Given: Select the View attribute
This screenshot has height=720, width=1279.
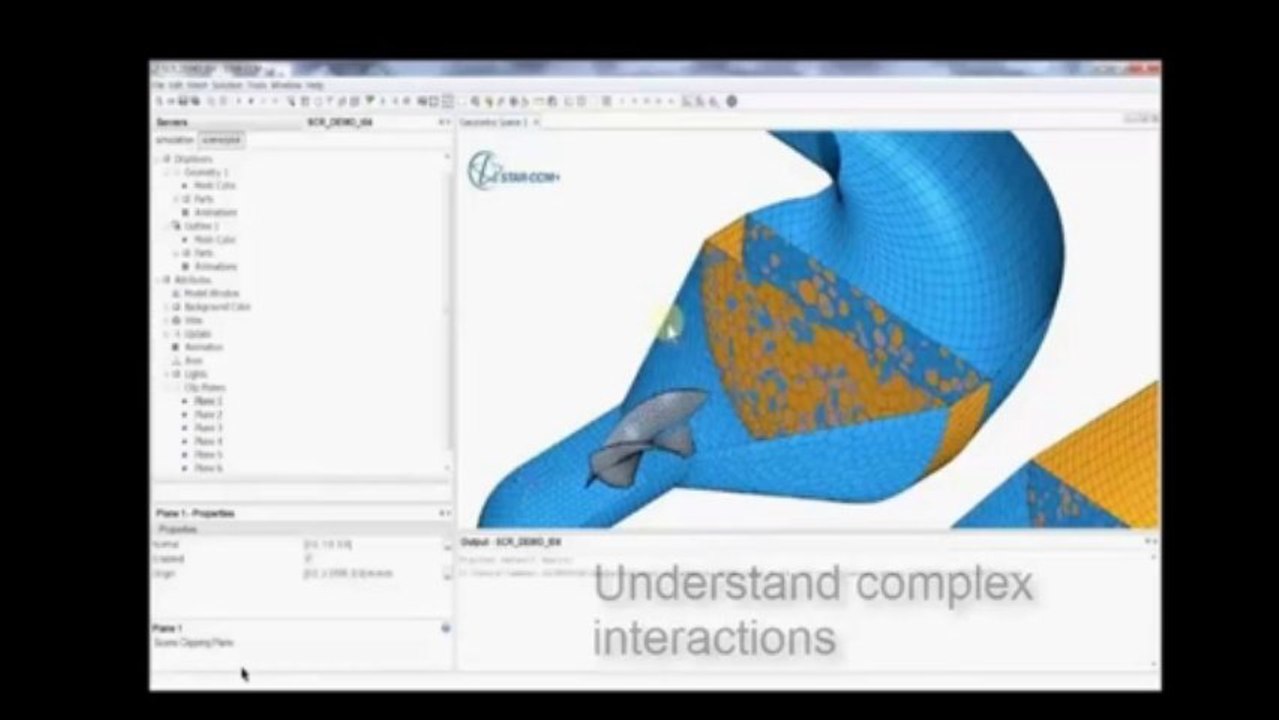Looking at the screenshot, I should (194, 320).
